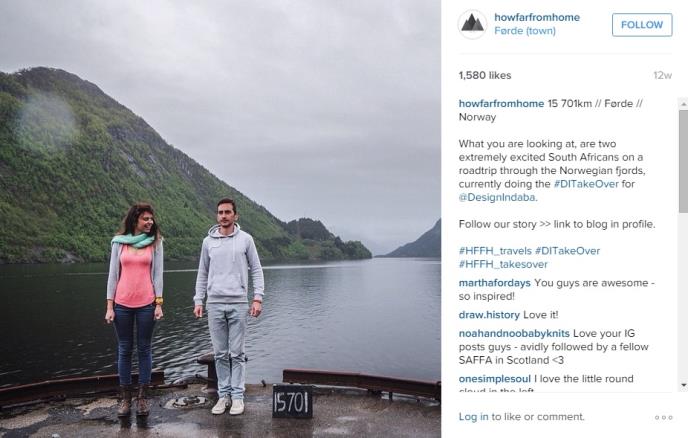The image size is (688, 438).
Task: Visit onesimplesoul commenter profile
Action: click(494, 379)
